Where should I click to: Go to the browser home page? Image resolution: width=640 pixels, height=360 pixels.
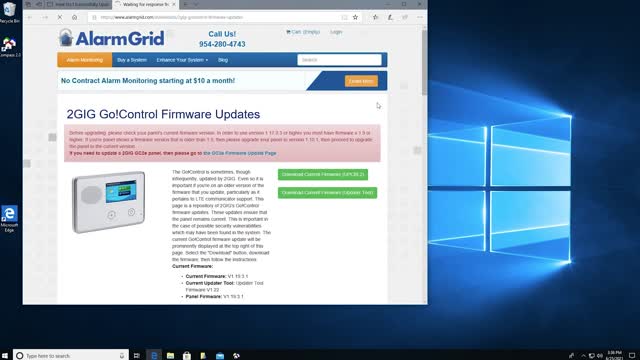point(74,17)
